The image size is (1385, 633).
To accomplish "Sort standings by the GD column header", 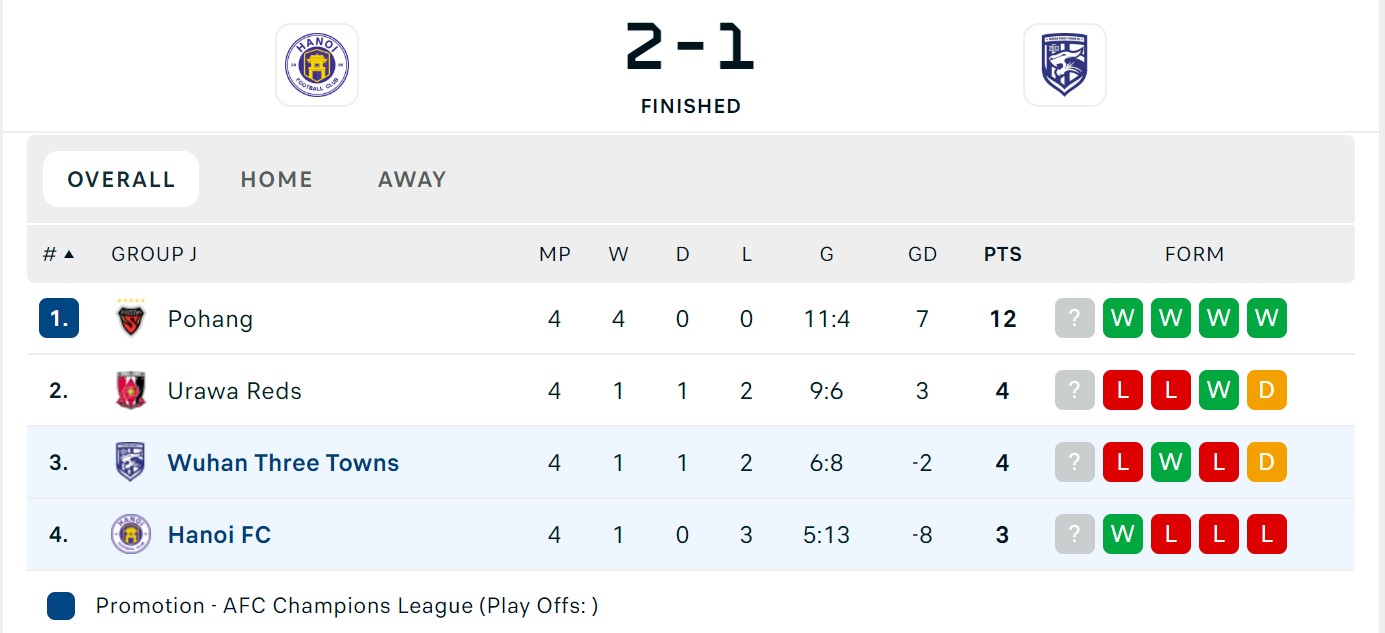I will [923, 254].
